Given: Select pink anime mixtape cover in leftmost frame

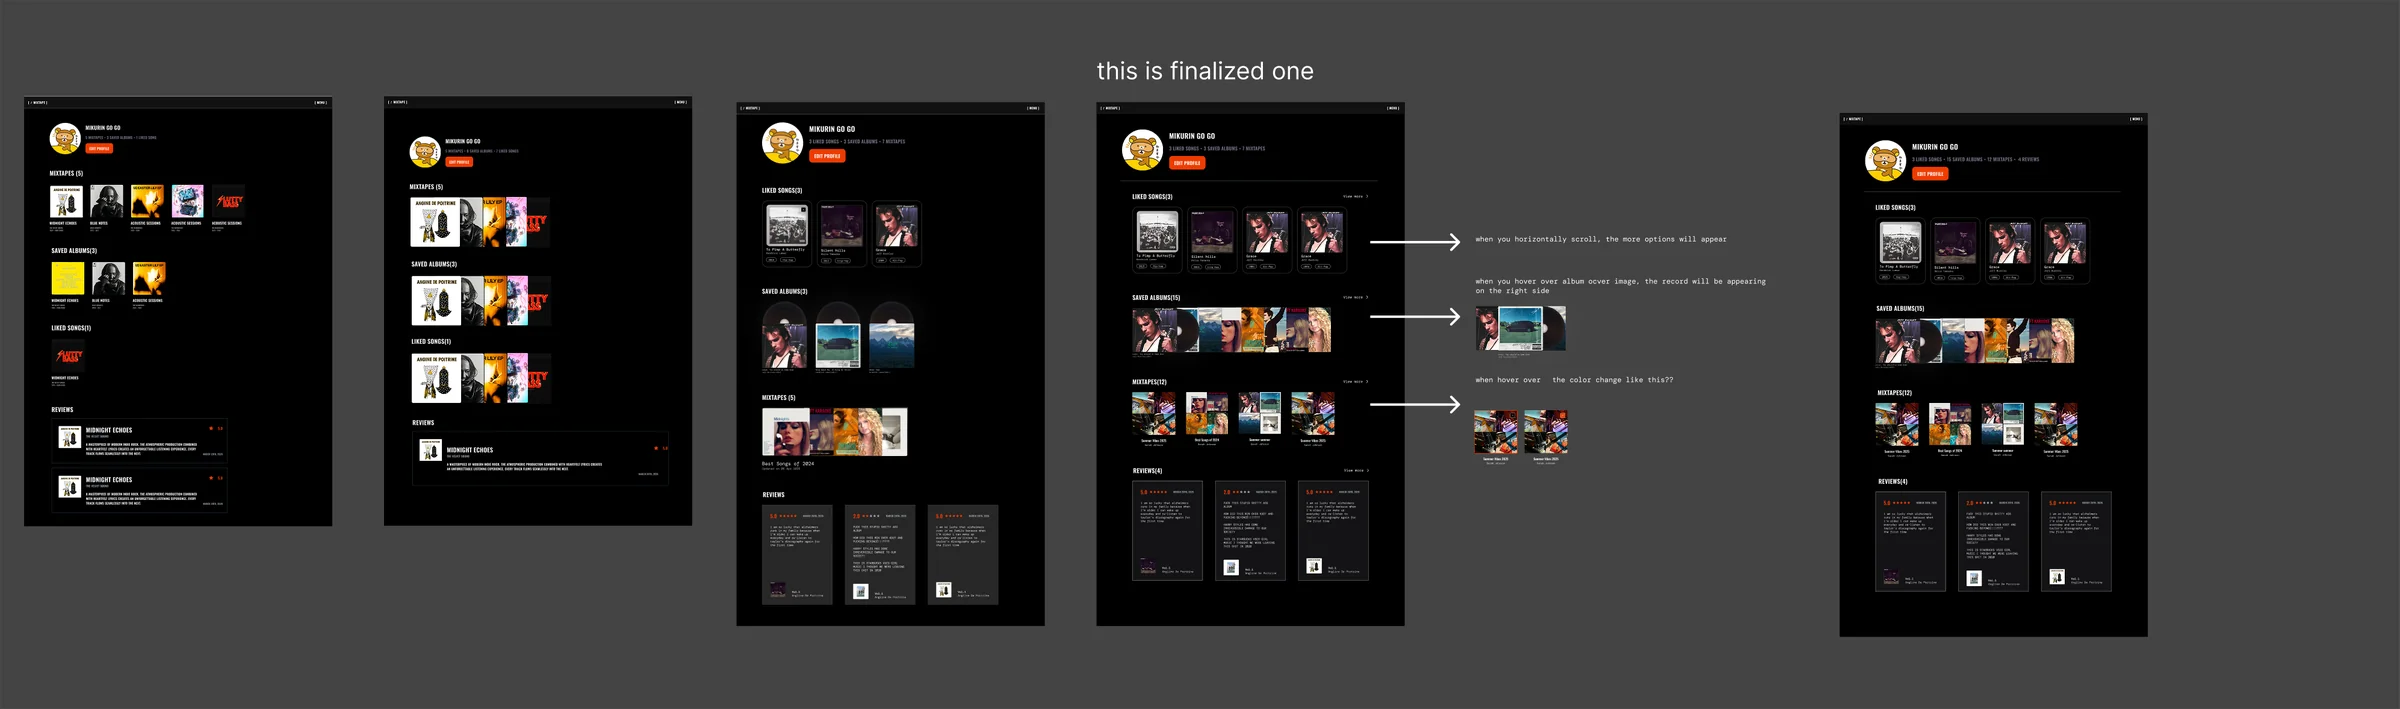Looking at the screenshot, I should 188,201.
